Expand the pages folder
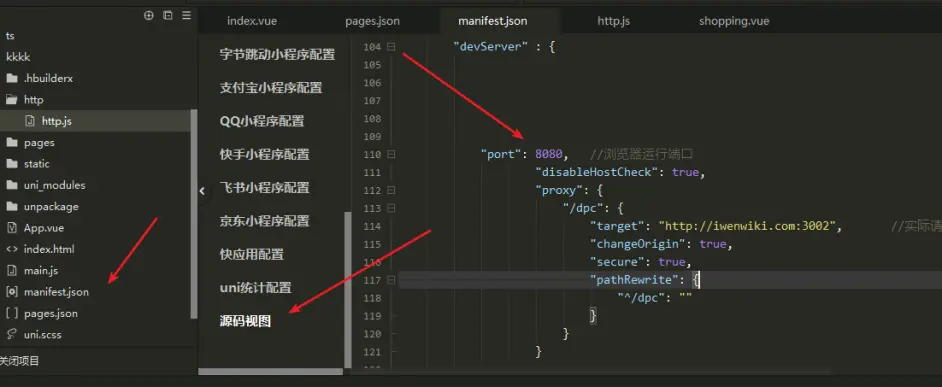Image resolution: width=942 pixels, height=387 pixels. (x=30, y=142)
